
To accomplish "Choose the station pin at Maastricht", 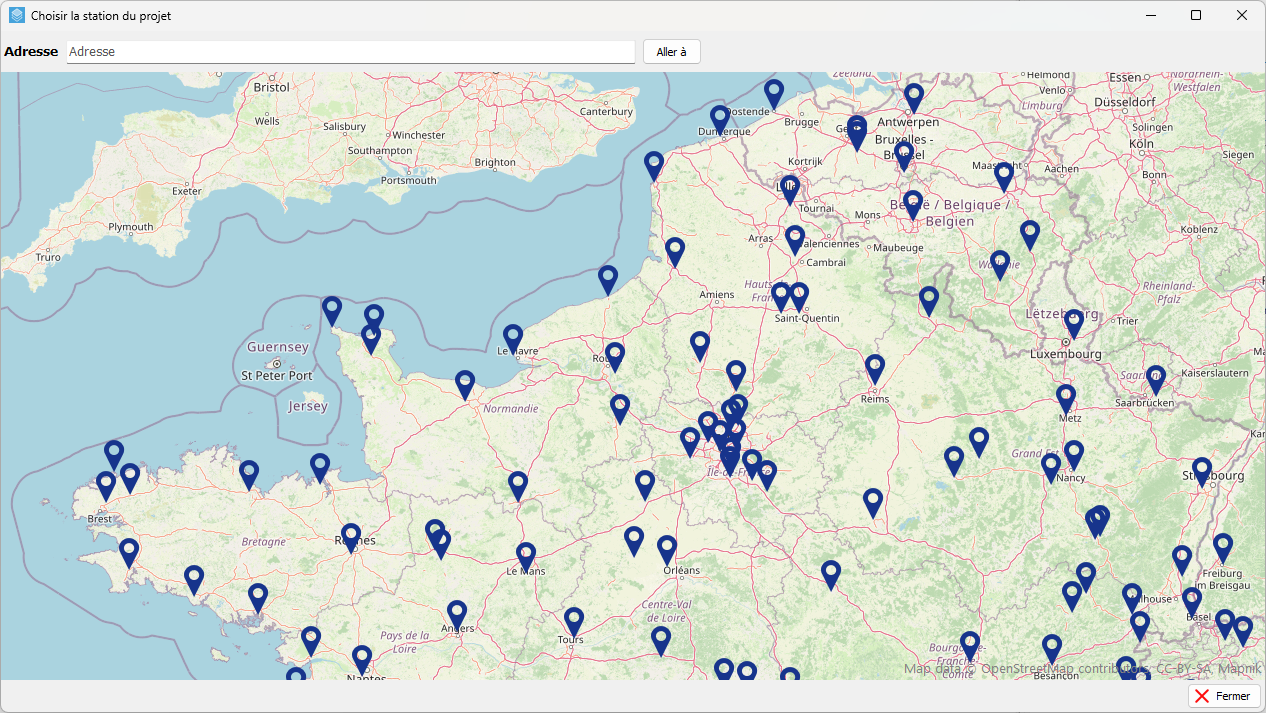I will (1004, 176).
